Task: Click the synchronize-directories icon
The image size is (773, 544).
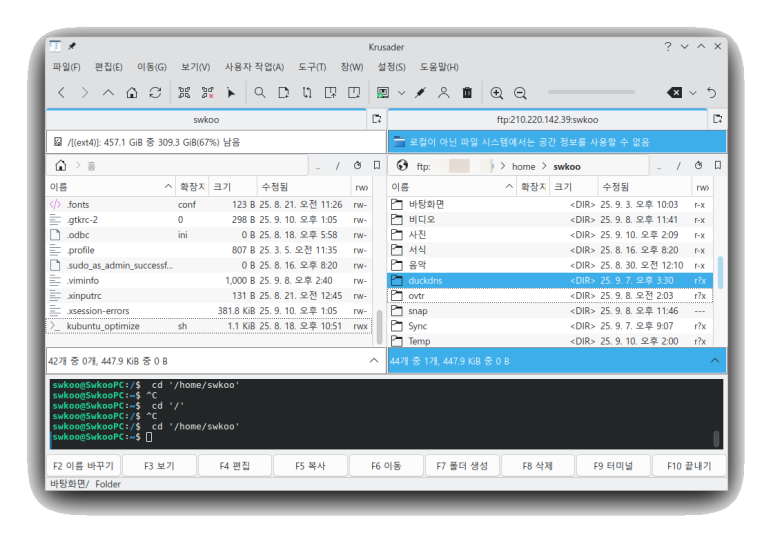Action: pyautogui.click(x=307, y=93)
